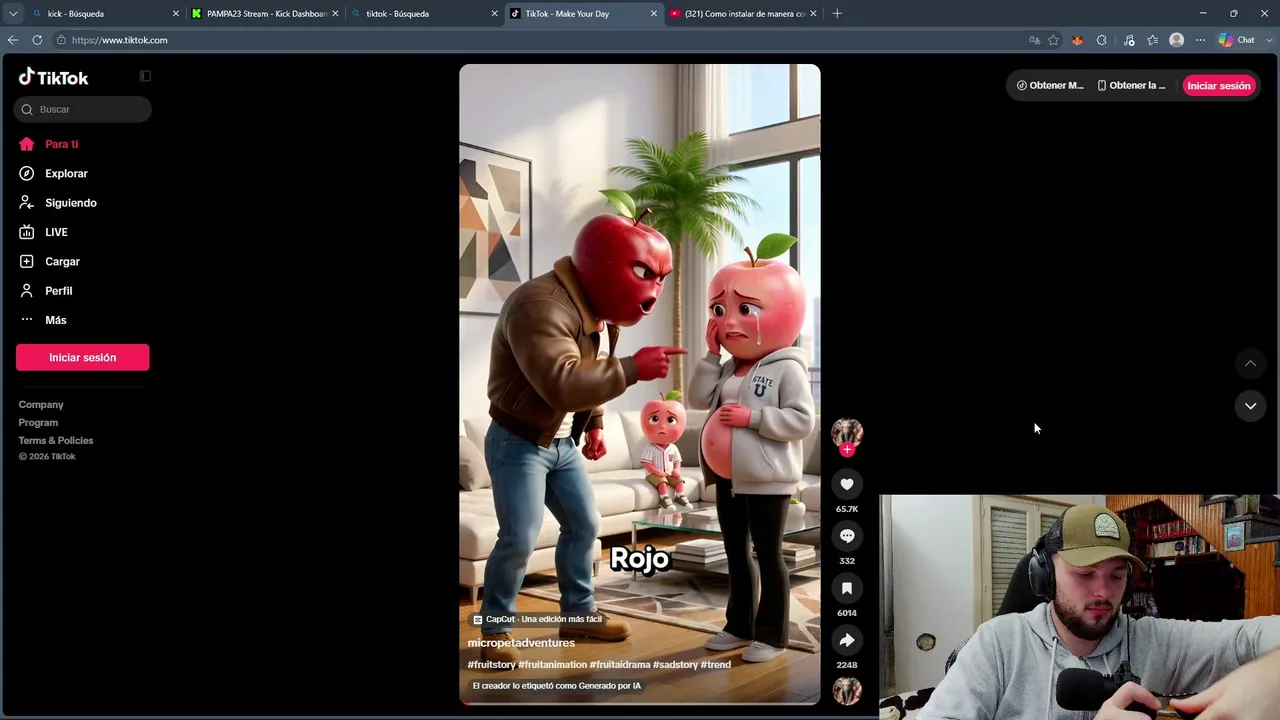
Task: View site information lock icon
Action: coord(61,40)
